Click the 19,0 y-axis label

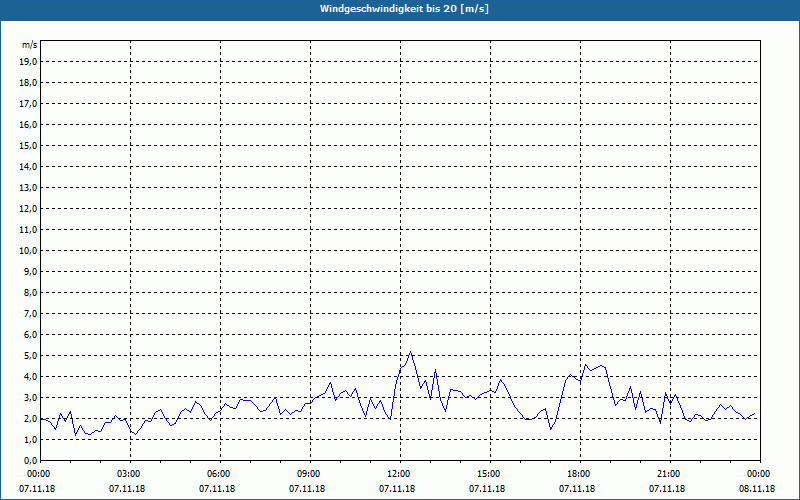coord(29,62)
